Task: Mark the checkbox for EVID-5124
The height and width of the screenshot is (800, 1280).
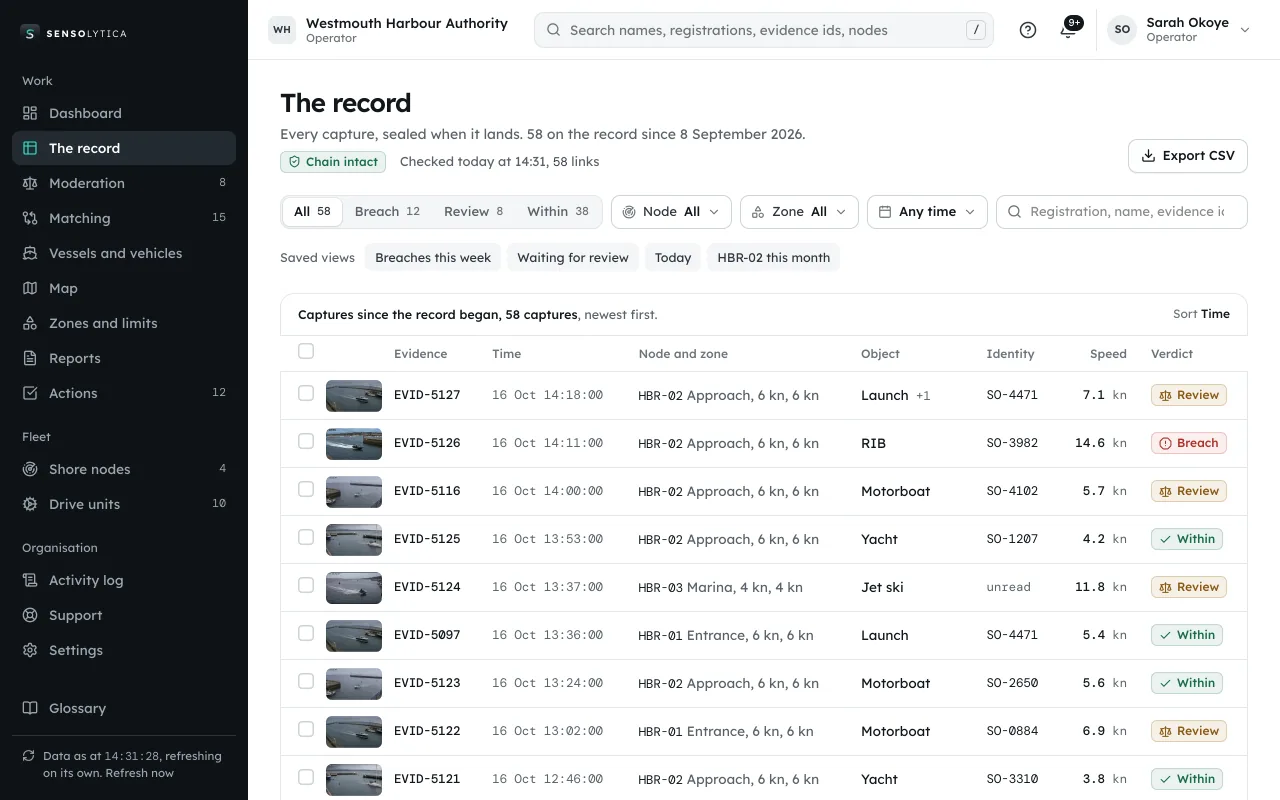Action: 306,585
